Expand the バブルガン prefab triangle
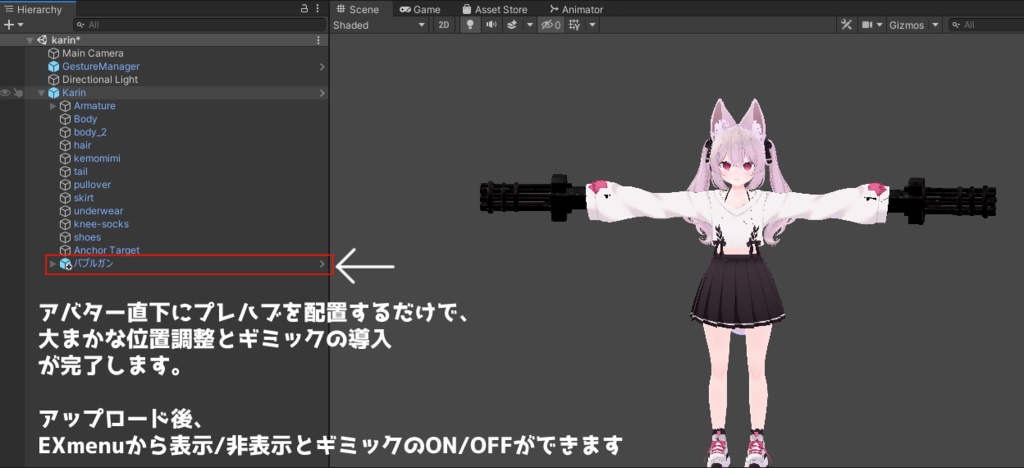 coord(53,264)
